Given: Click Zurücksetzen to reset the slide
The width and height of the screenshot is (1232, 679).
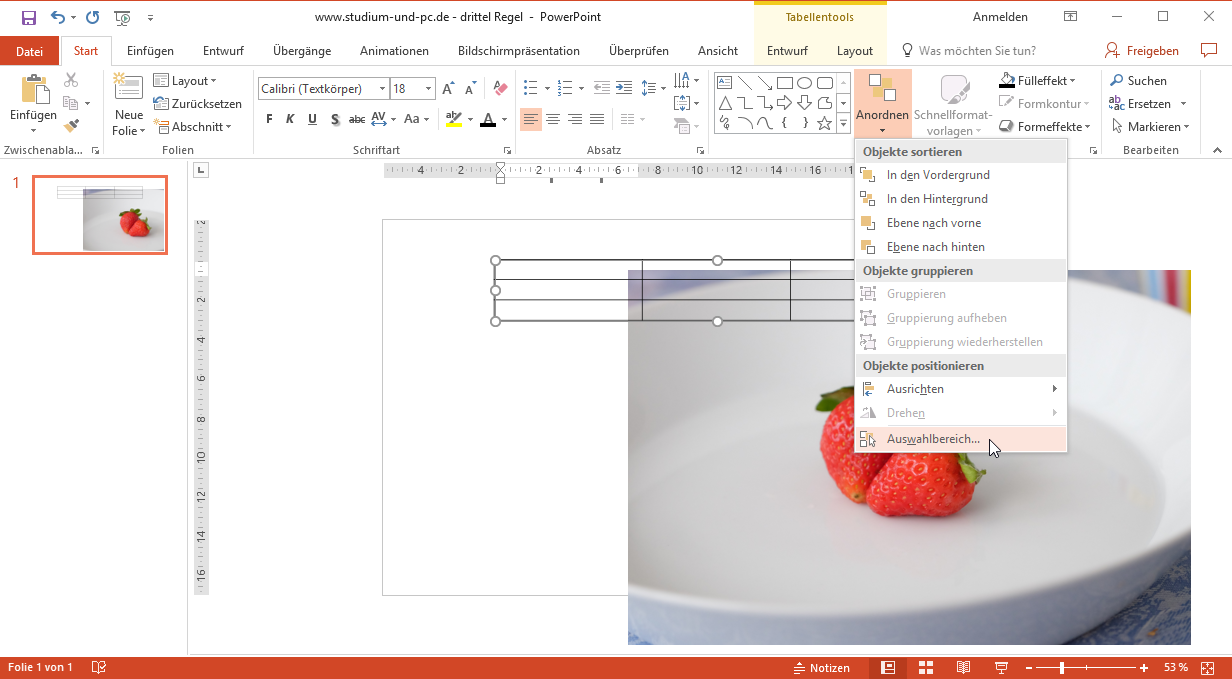Looking at the screenshot, I should click(x=198, y=103).
